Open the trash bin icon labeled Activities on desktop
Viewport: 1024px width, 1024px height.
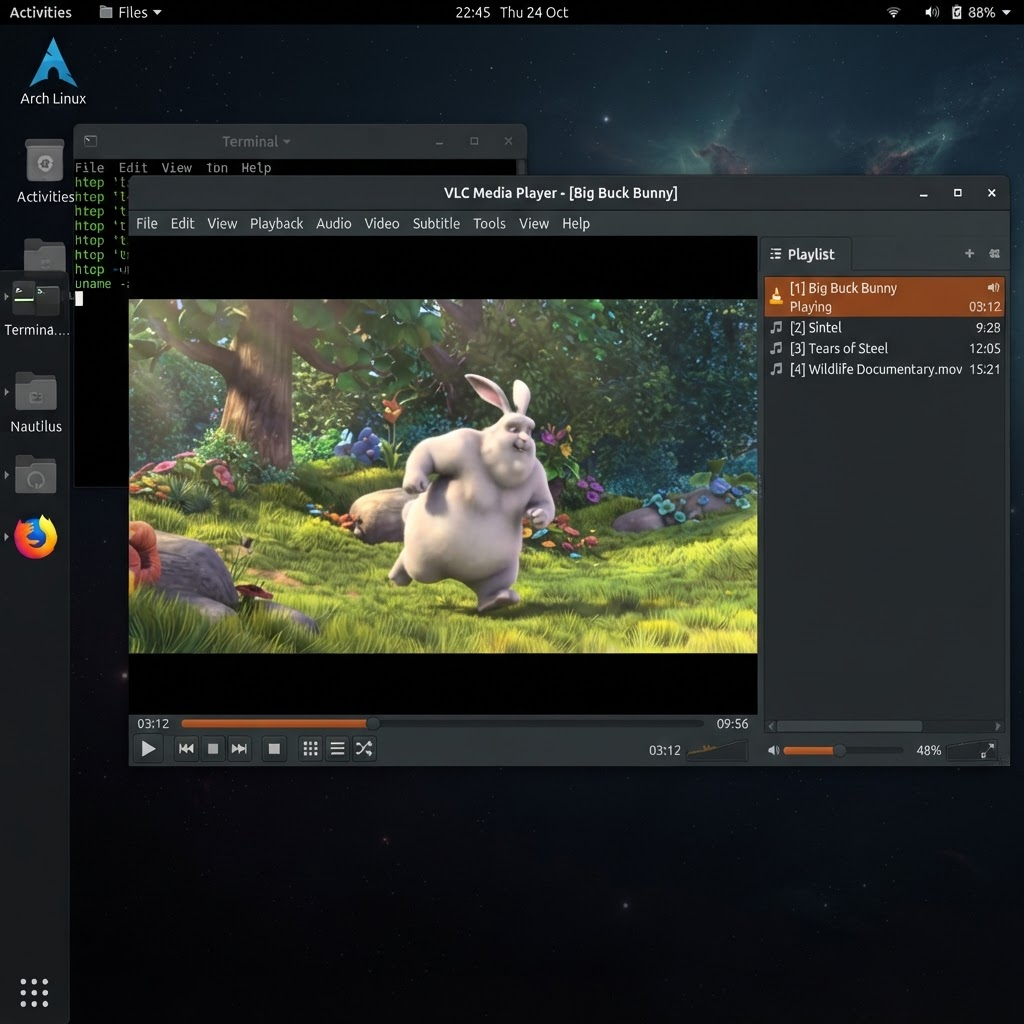pyautogui.click(x=44, y=161)
